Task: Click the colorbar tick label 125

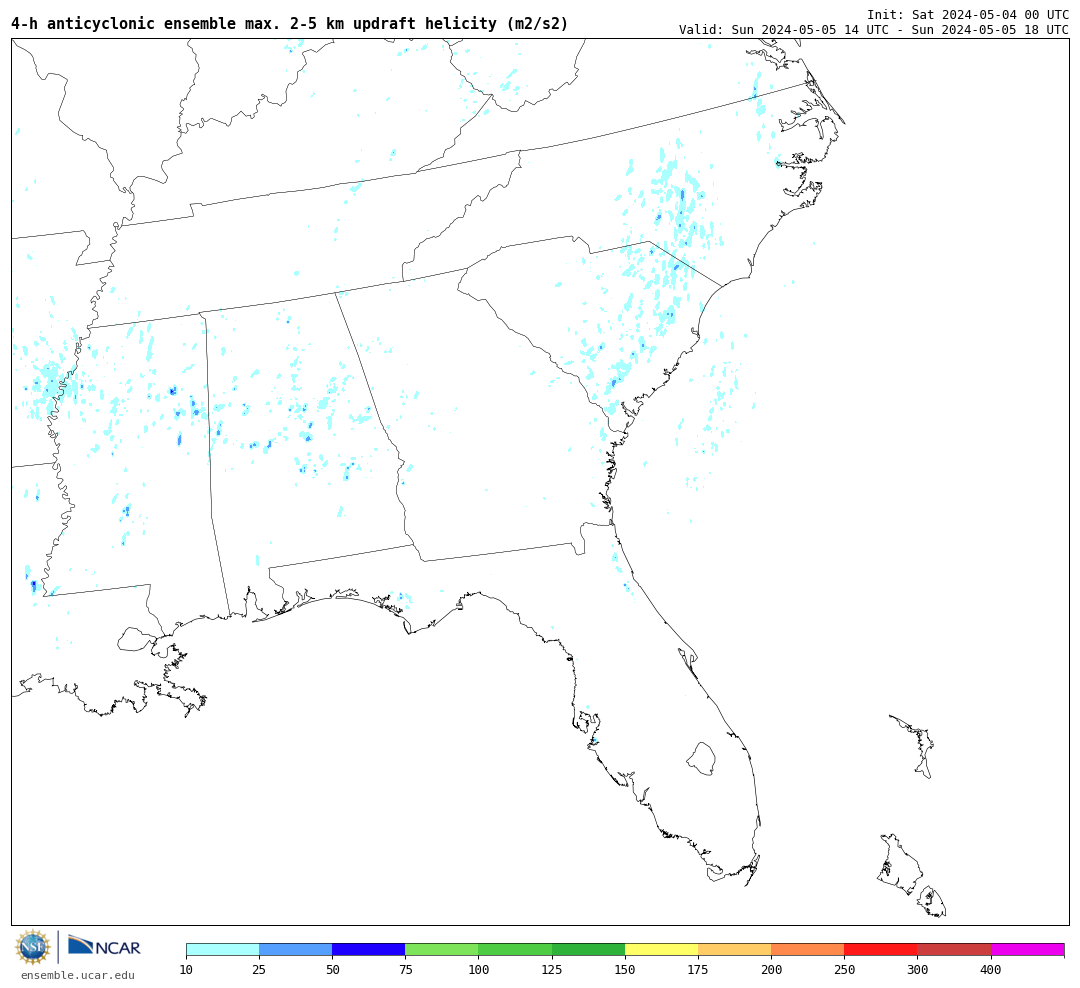Action: (x=552, y=969)
